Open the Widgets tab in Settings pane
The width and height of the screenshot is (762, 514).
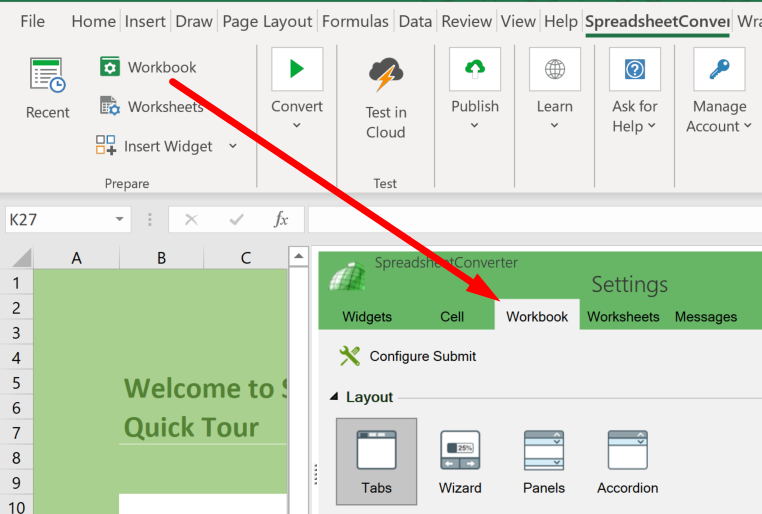tap(367, 316)
